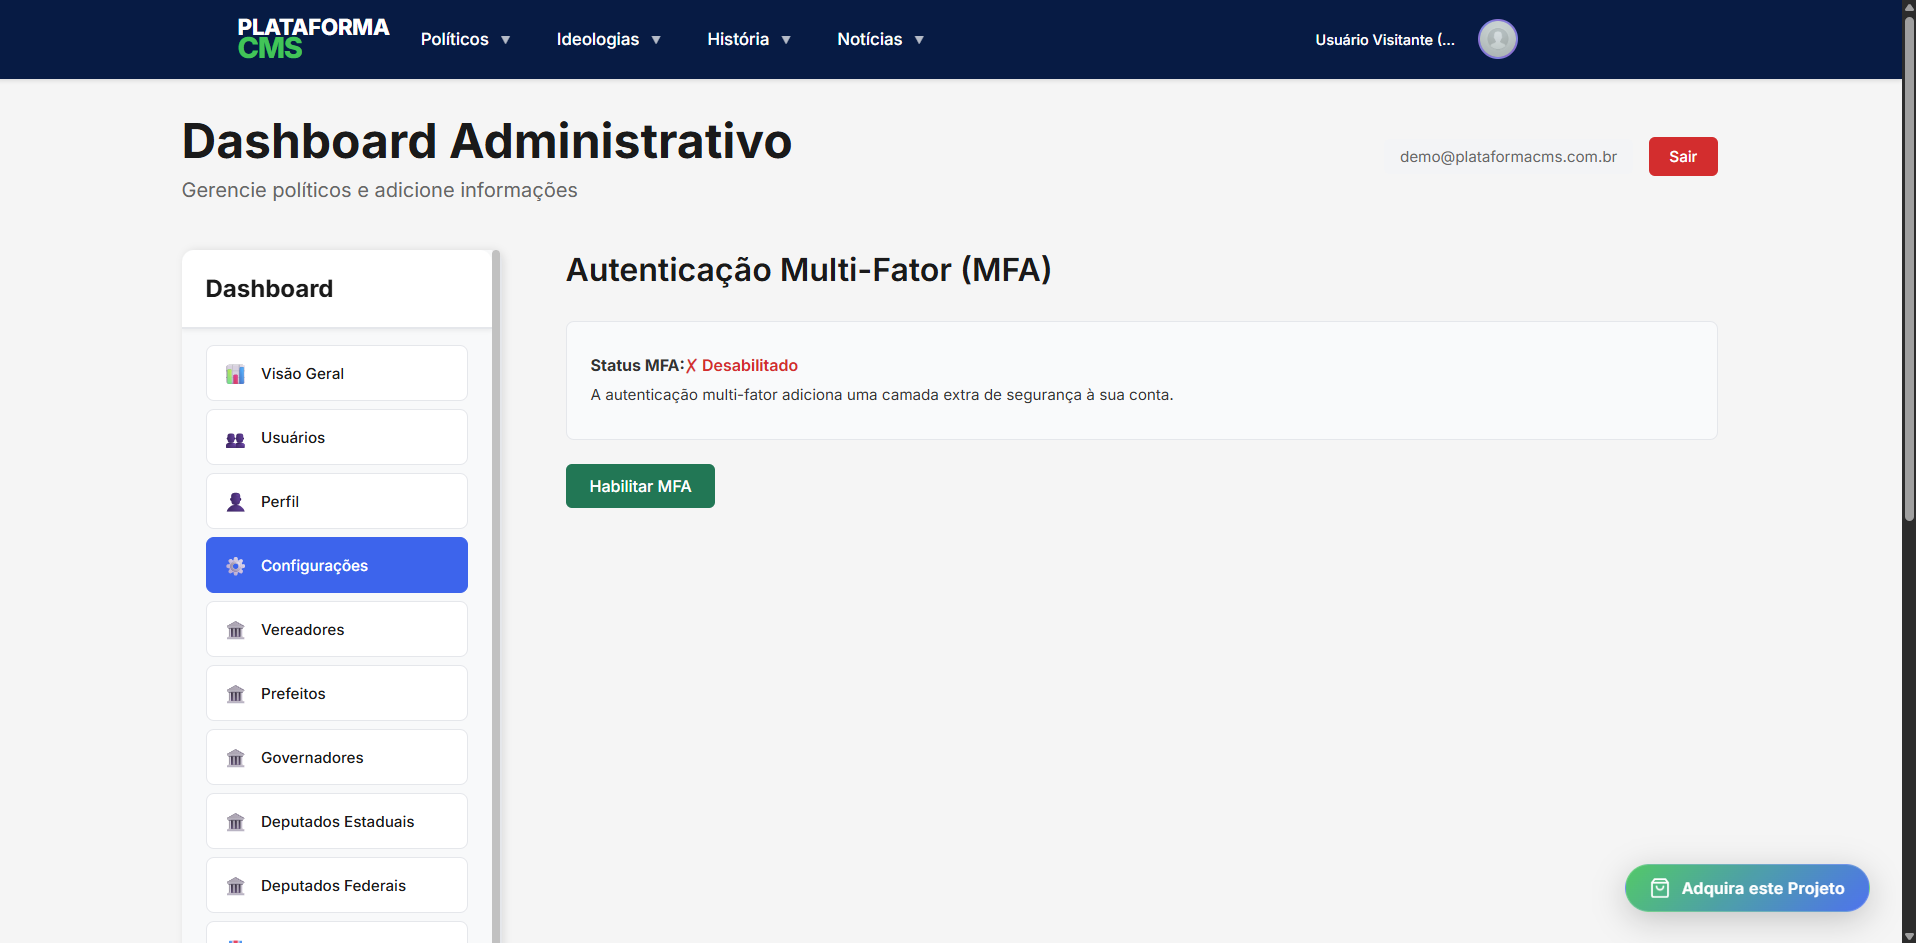This screenshot has width=1916, height=943.
Task: Click the sidebar panel scrollbar
Action: [x=496, y=596]
